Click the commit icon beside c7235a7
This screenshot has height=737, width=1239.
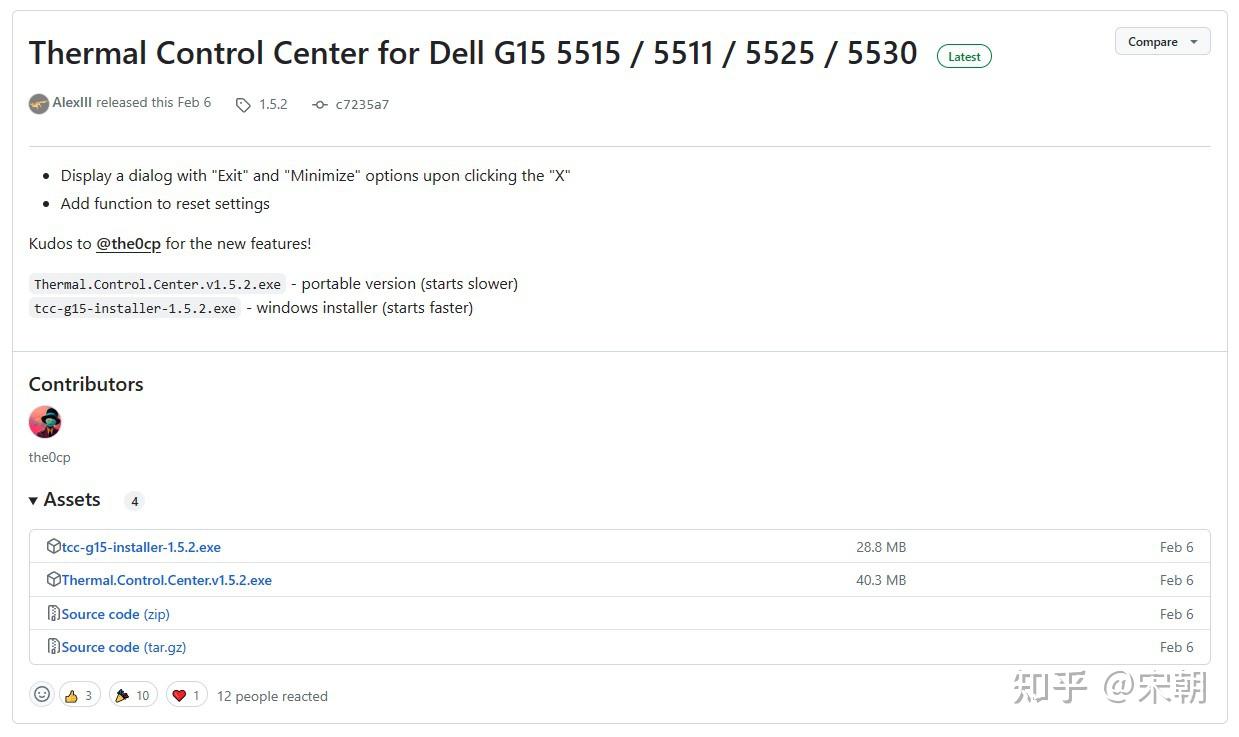coord(319,105)
